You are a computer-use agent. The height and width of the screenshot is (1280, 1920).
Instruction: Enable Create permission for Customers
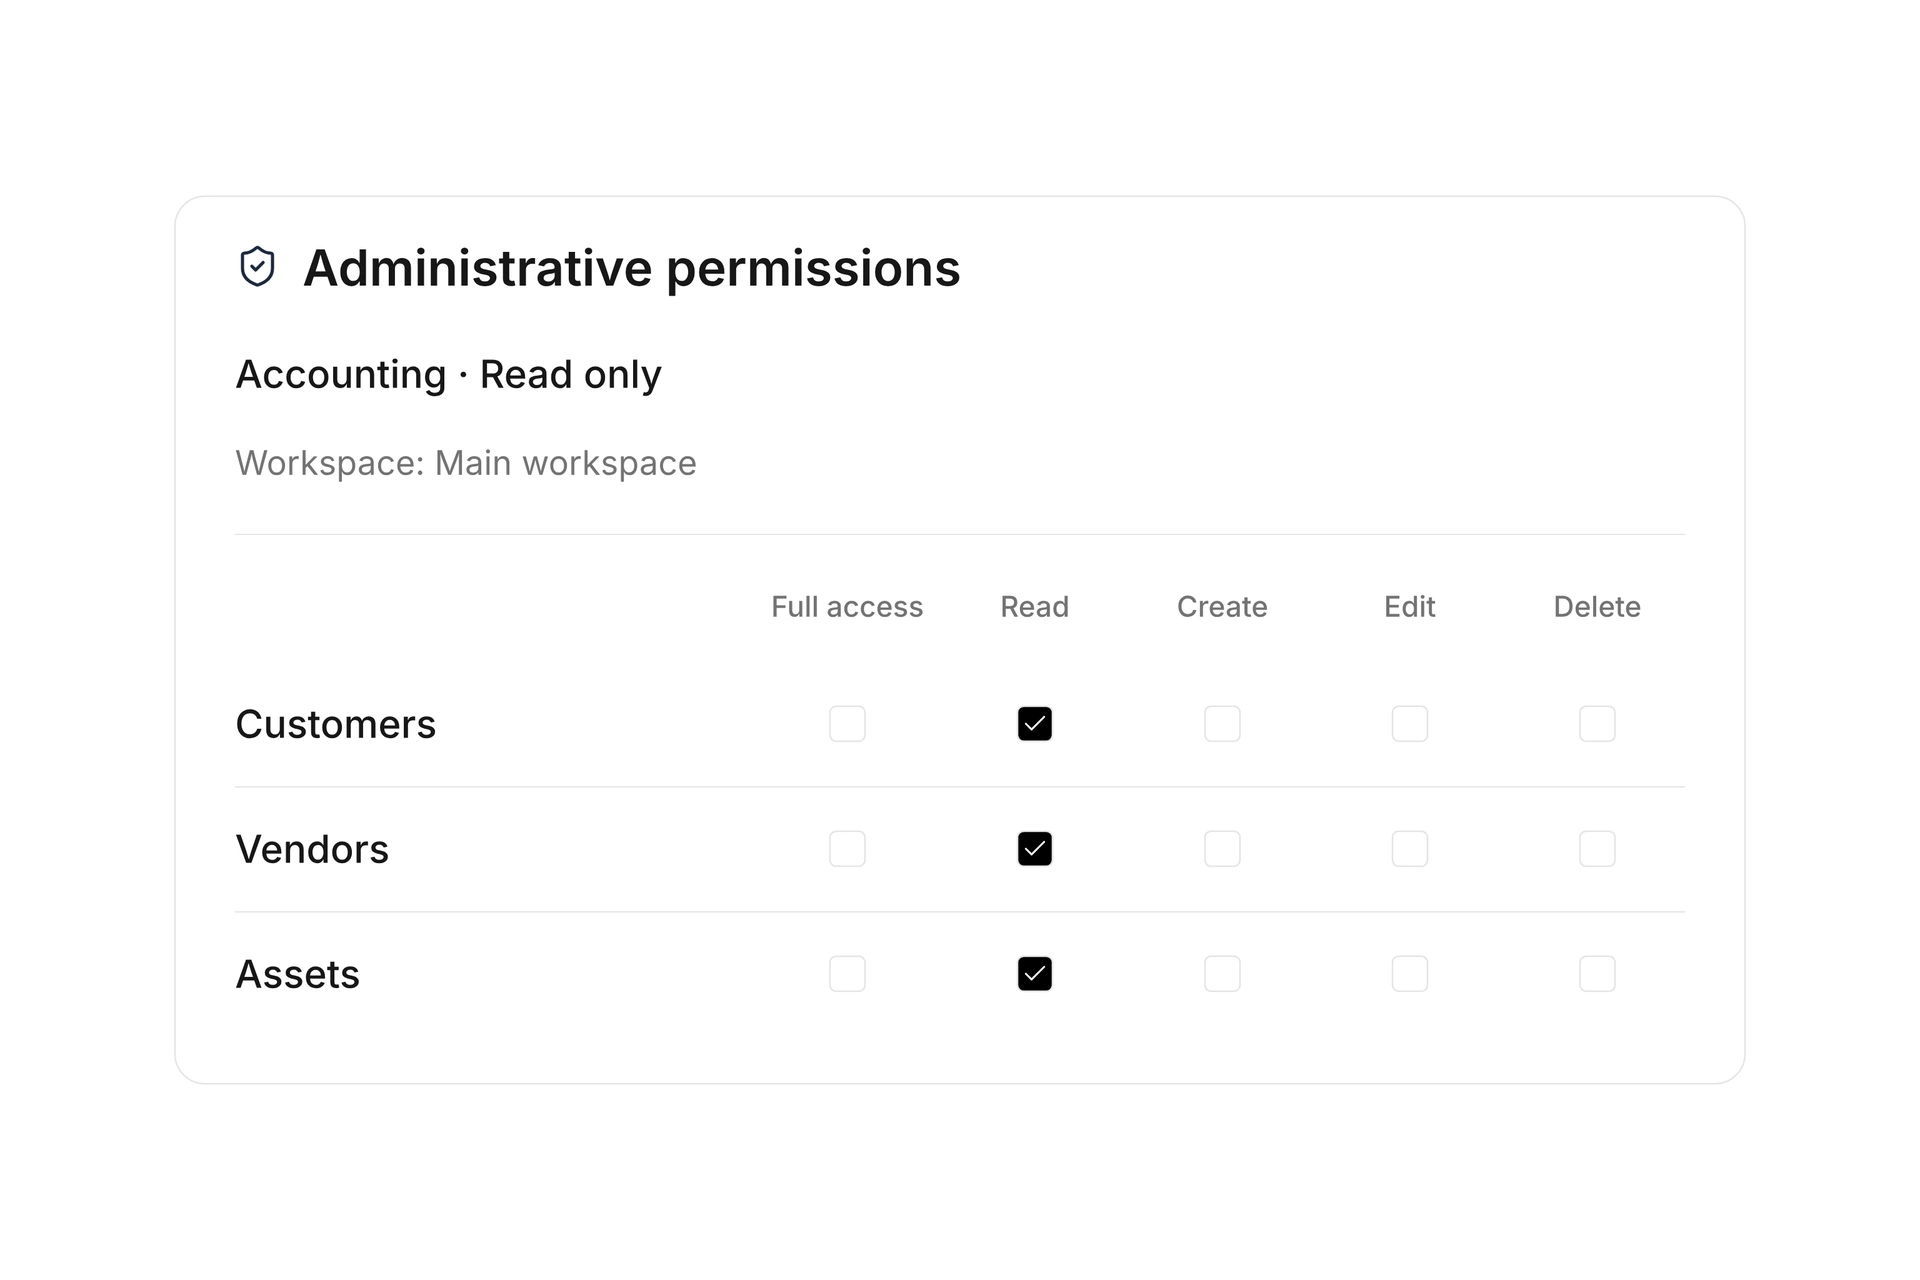click(x=1222, y=724)
